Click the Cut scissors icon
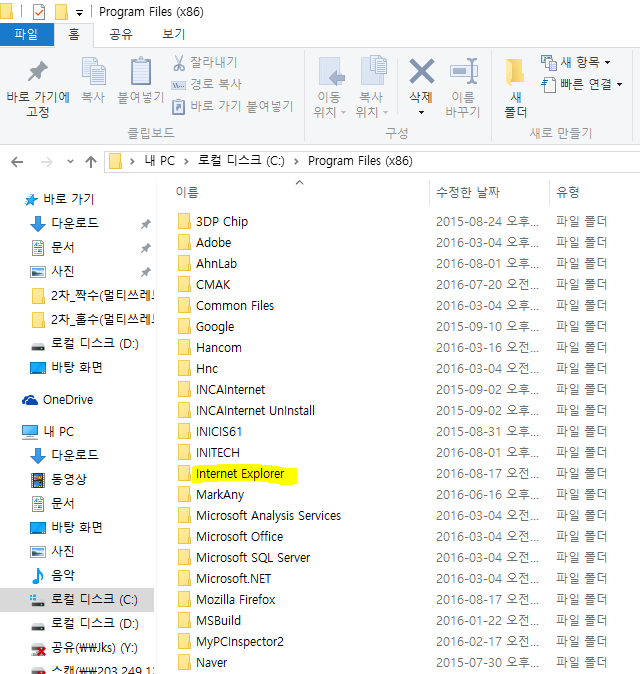The height and width of the screenshot is (674, 640). coord(180,63)
